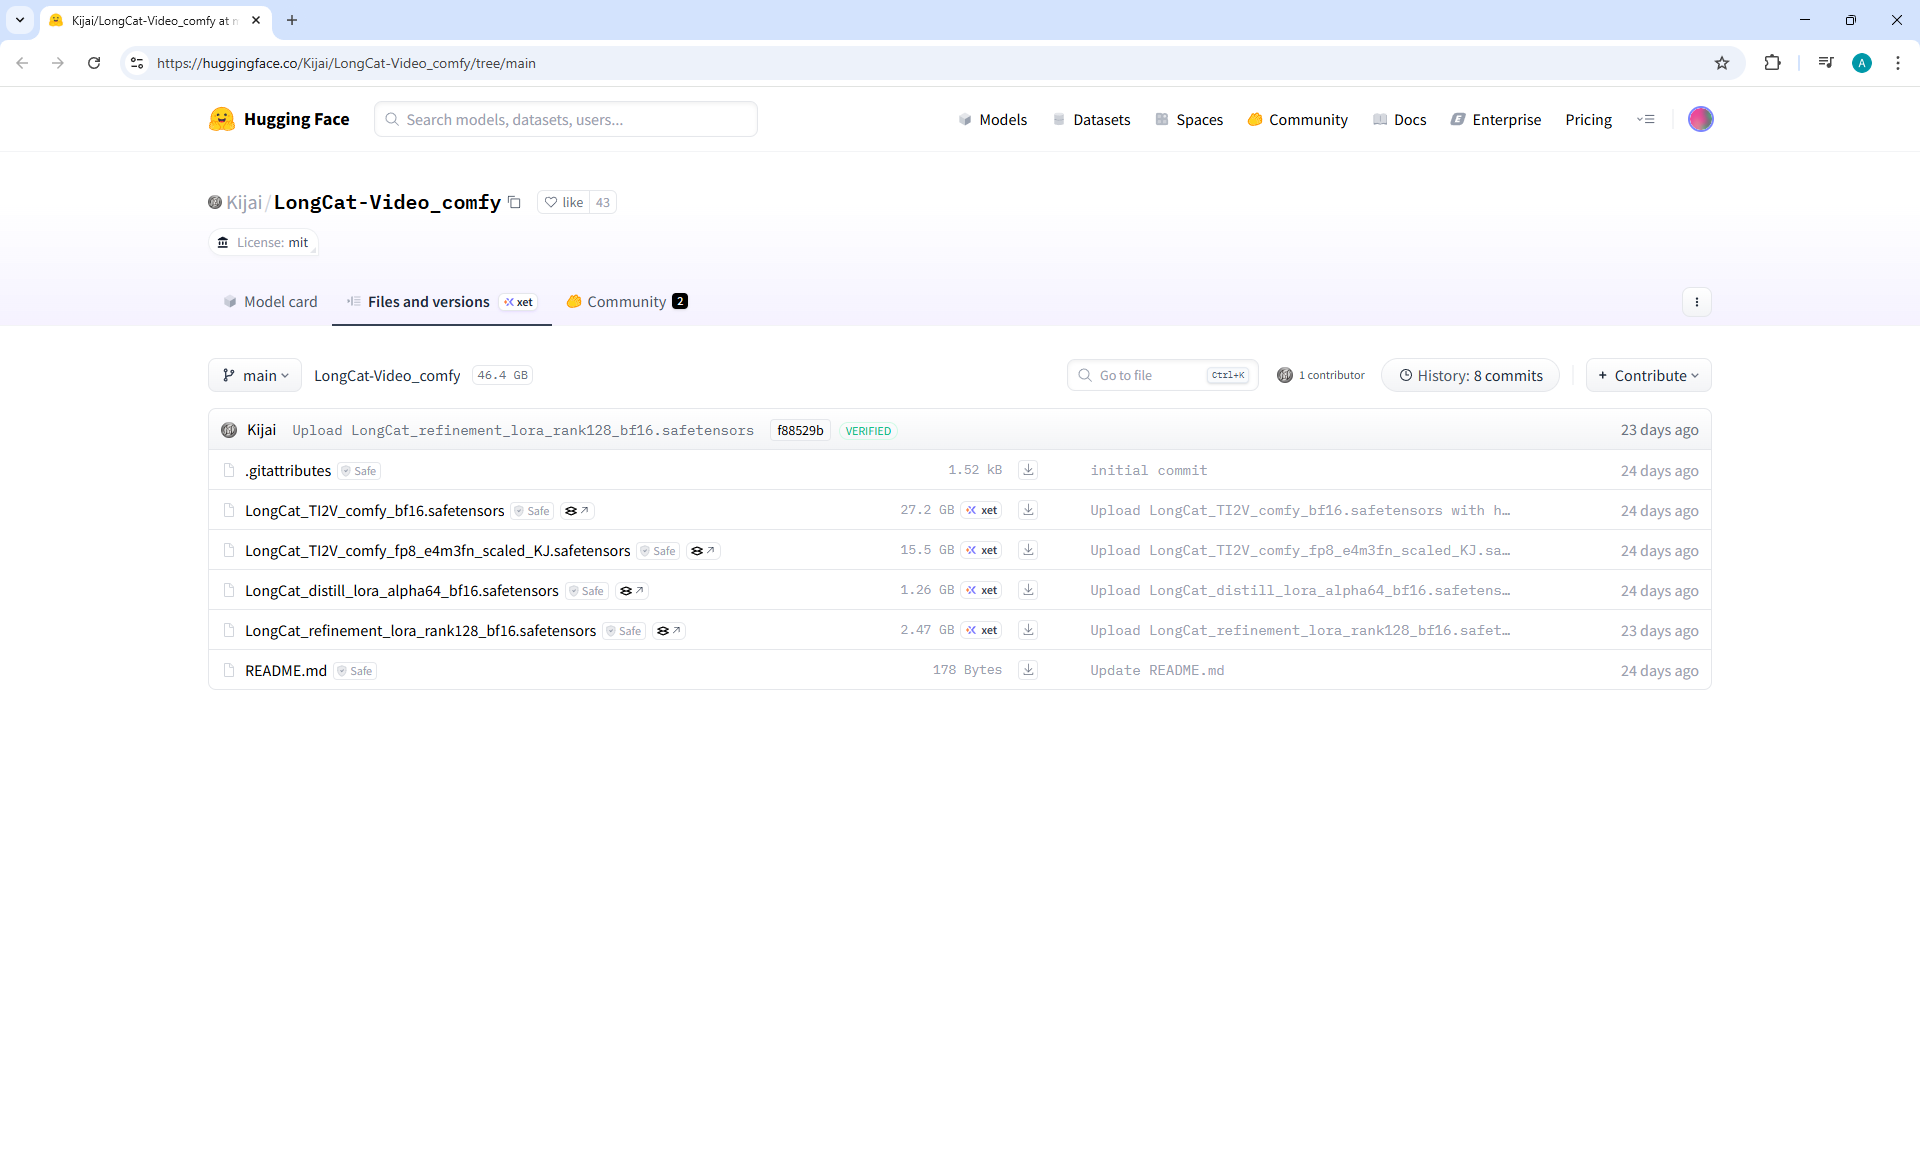This screenshot has width=1920, height=1151.
Task: Expand the Contribute dropdown
Action: 1648,375
